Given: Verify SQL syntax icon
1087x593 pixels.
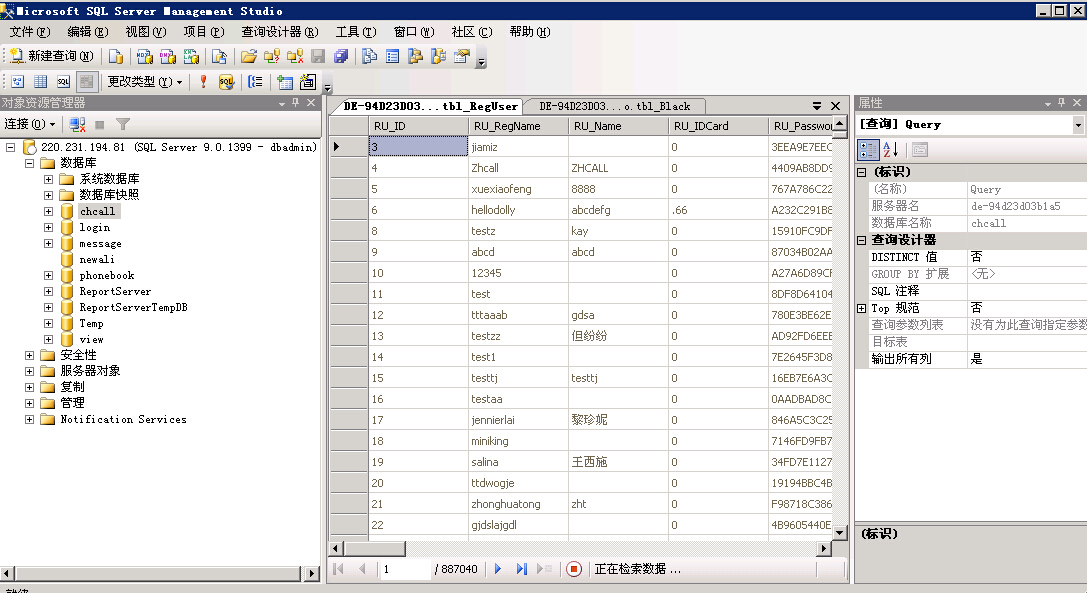Looking at the screenshot, I should pos(226,82).
